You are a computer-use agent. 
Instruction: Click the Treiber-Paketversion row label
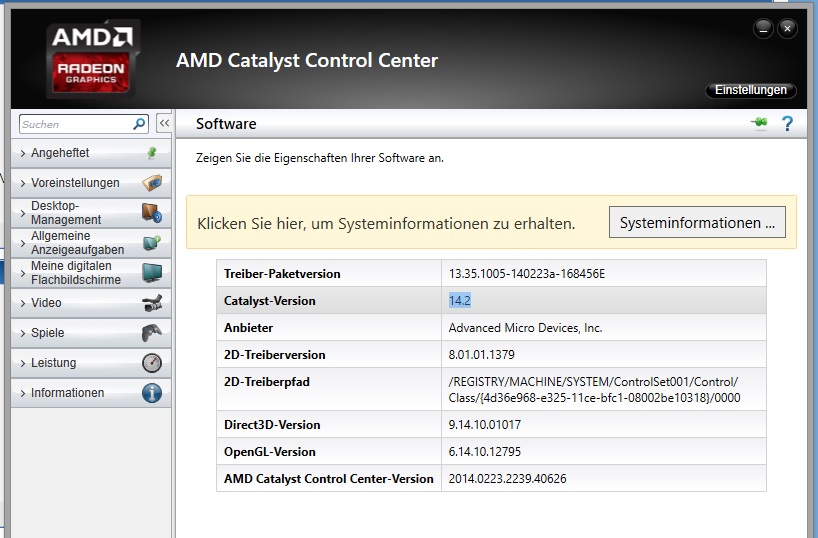pos(282,274)
